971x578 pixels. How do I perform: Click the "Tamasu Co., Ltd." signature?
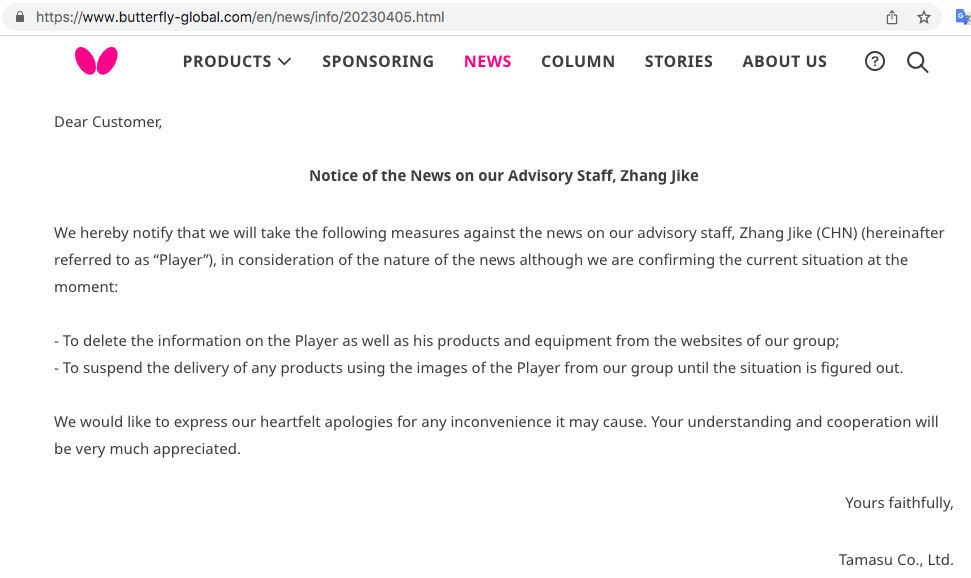point(896,560)
